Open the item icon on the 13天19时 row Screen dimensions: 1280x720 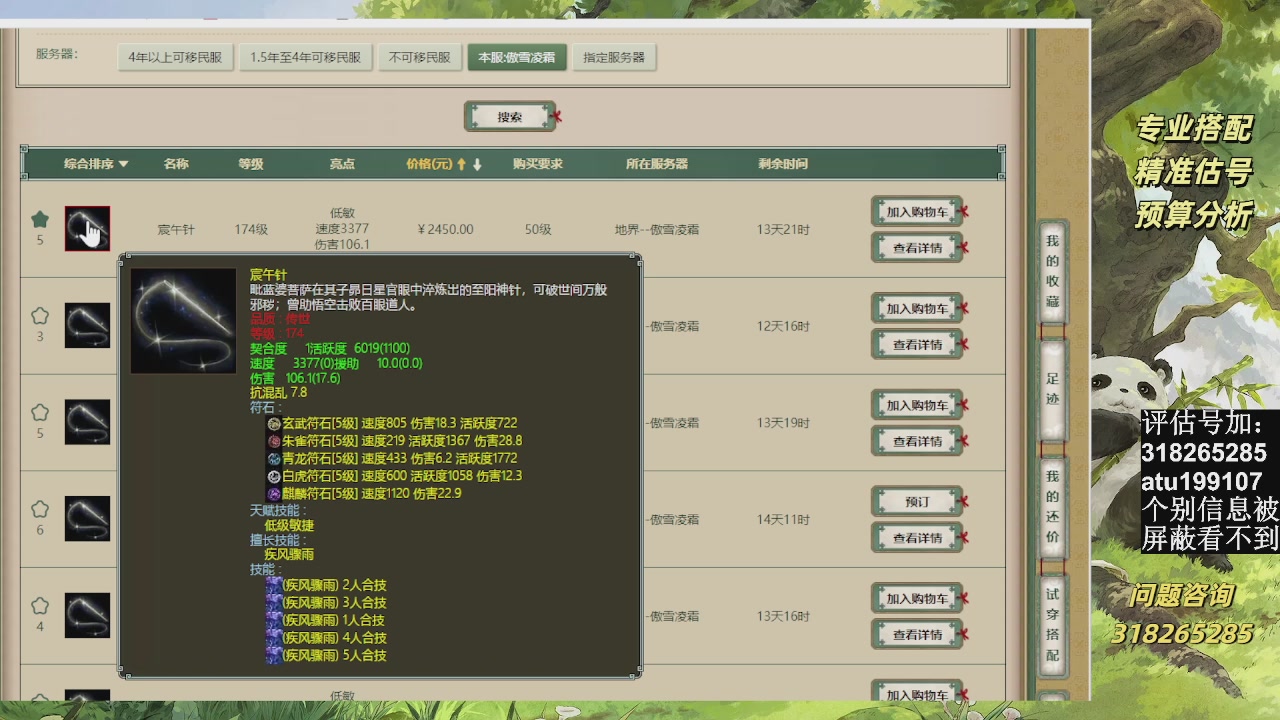pyautogui.click(x=87, y=422)
